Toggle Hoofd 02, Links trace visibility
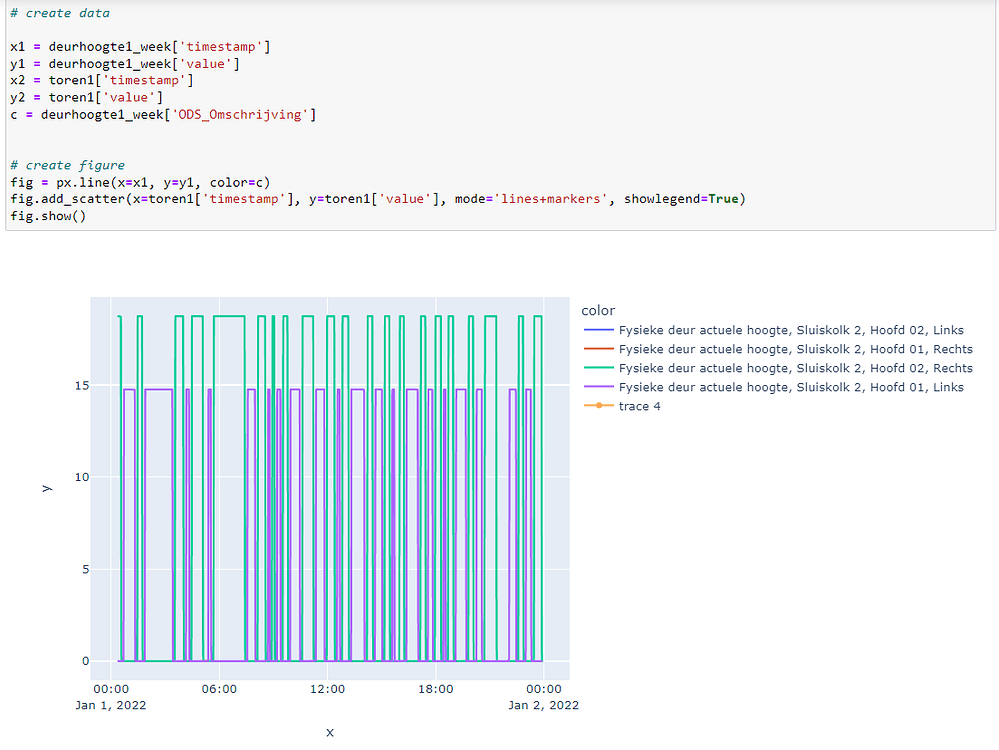 791,330
